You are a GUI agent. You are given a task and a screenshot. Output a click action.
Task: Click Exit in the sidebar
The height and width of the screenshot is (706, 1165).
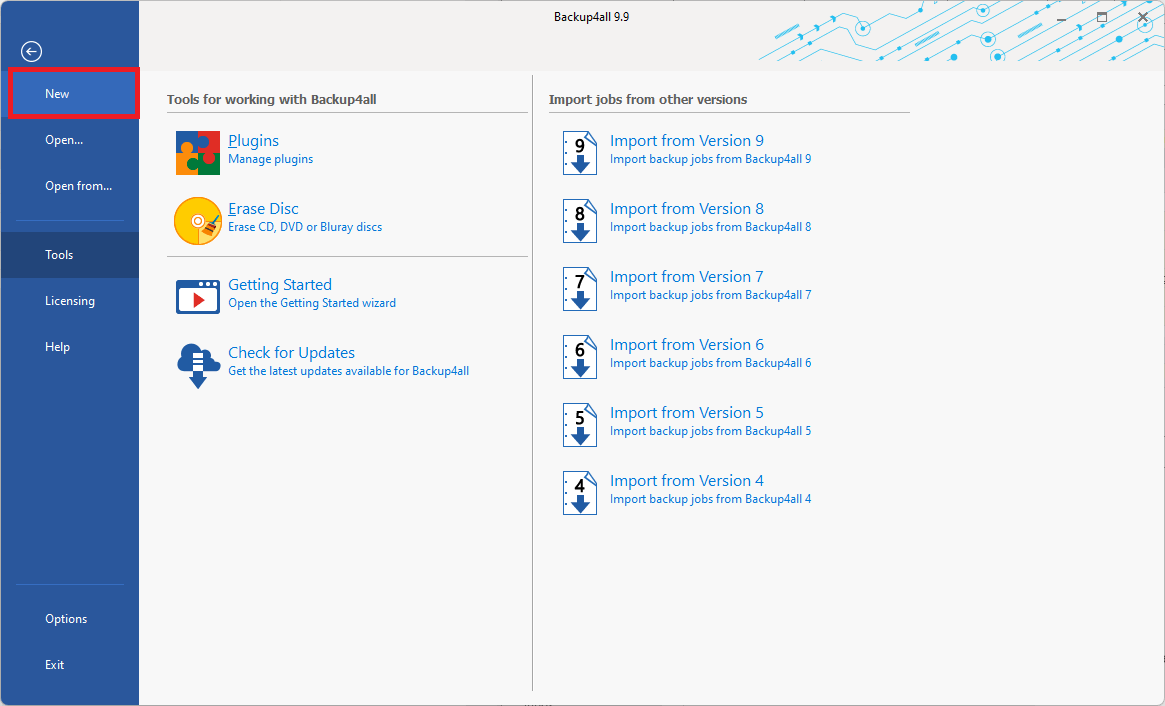point(54,665)
